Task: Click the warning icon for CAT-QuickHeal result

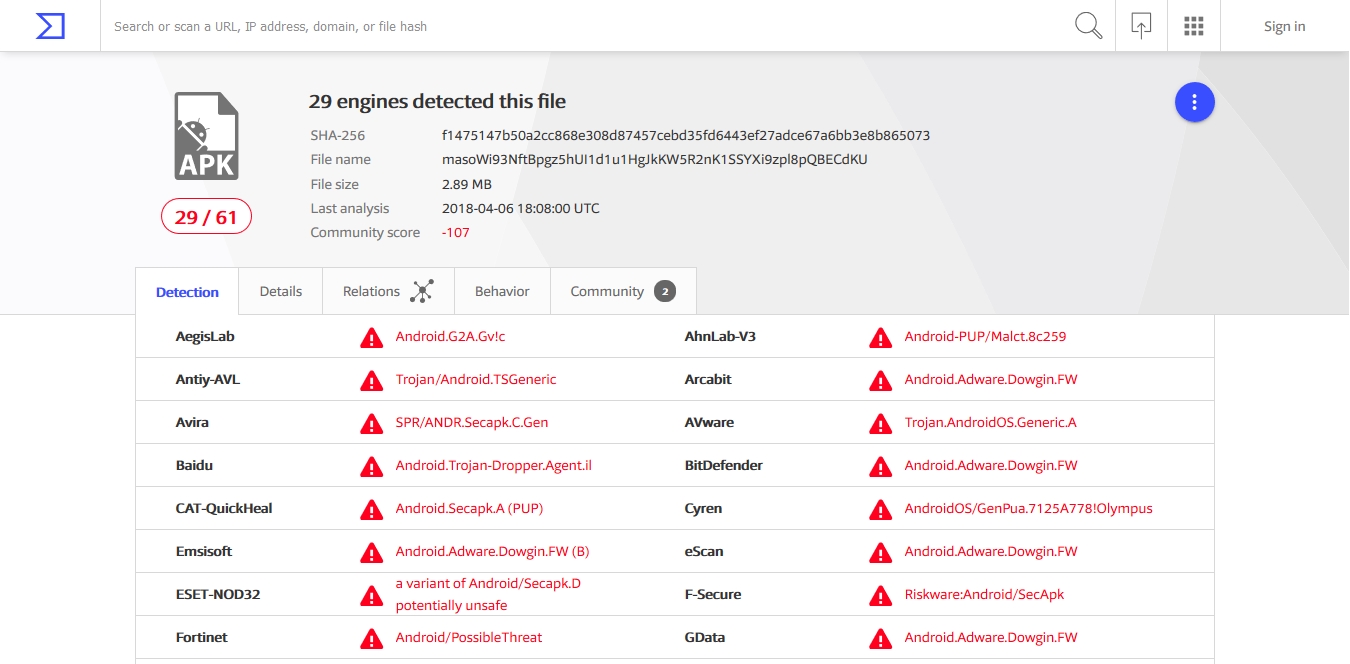Action: point(371,510)
